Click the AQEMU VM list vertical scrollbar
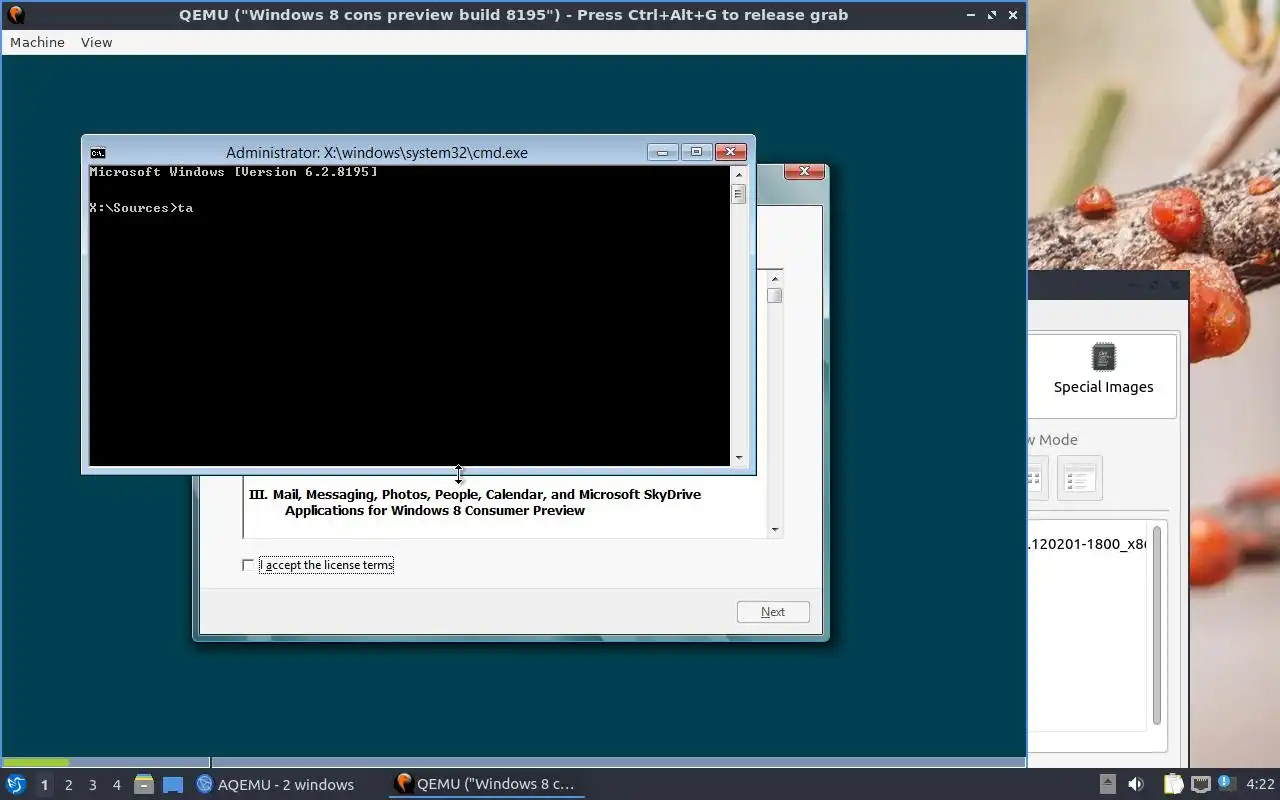This screenshot has width=1280, height=800. click(1157, 625)
